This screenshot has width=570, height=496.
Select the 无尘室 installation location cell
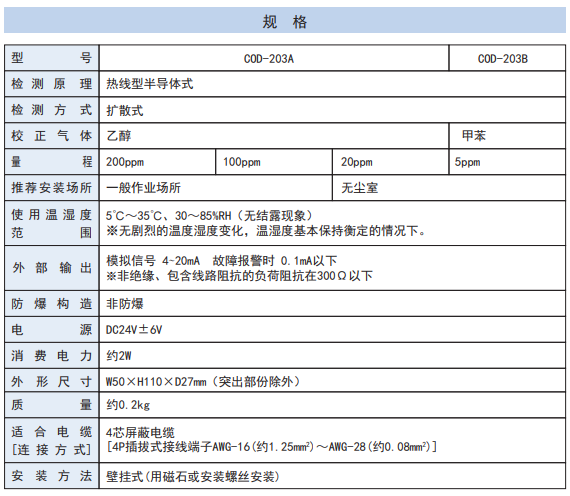449,188
